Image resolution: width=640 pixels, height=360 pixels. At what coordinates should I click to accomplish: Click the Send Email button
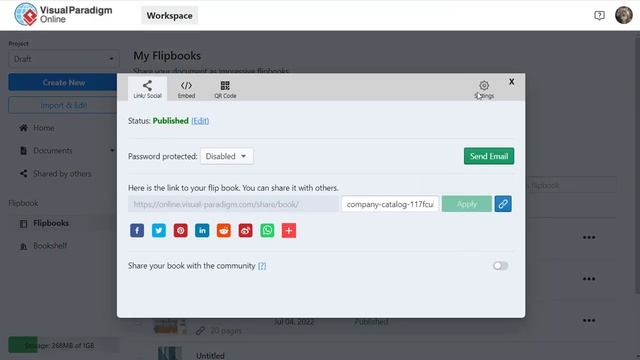click(x=489, y=156)
